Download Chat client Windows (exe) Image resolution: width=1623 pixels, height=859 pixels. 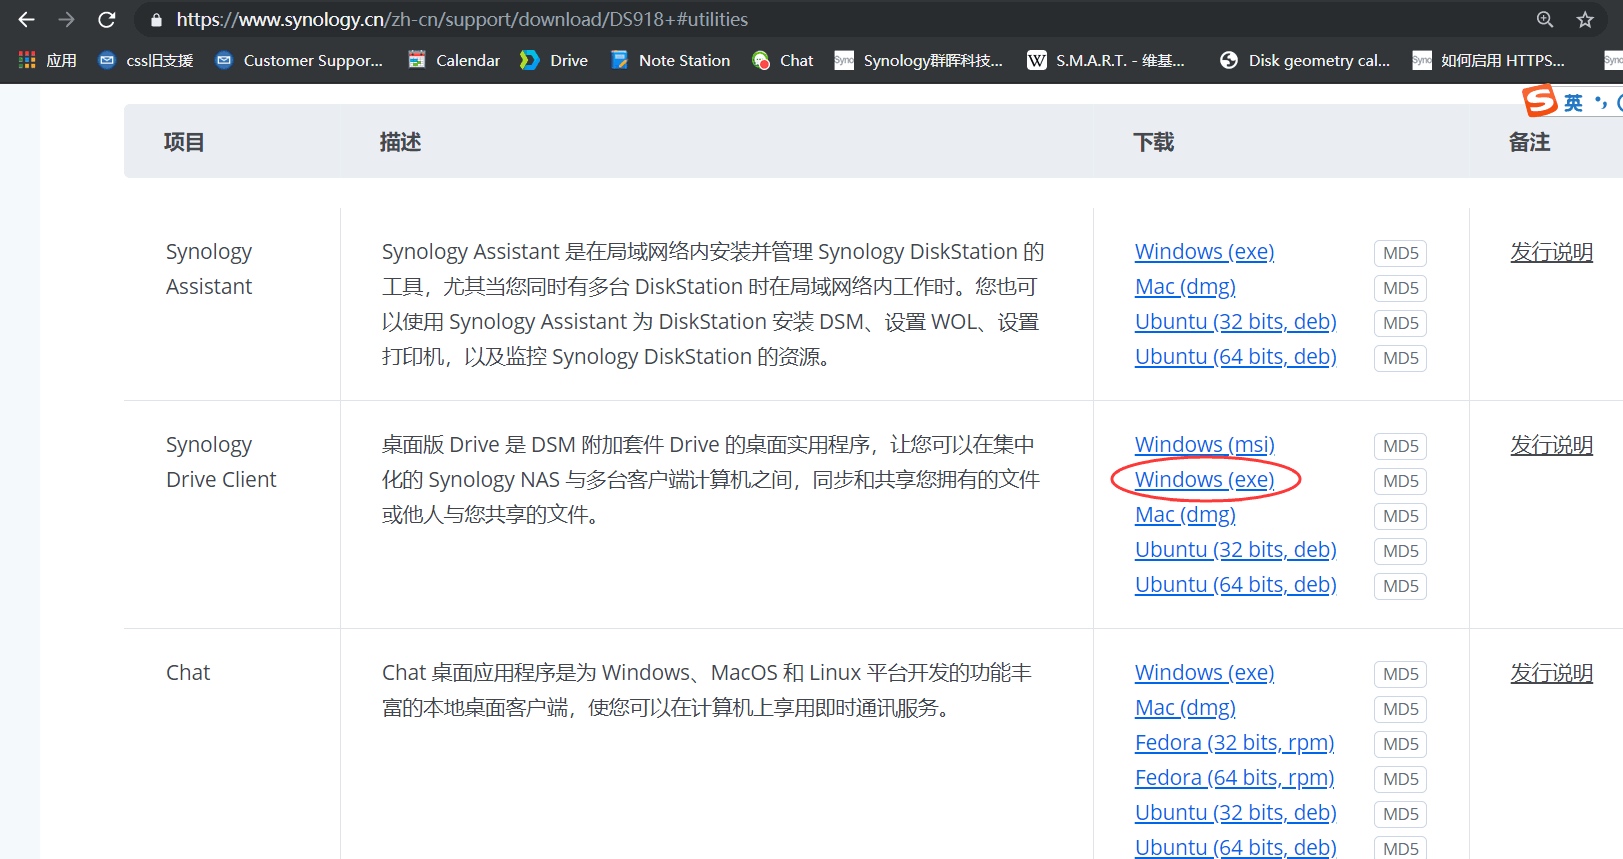point(1204,673)
